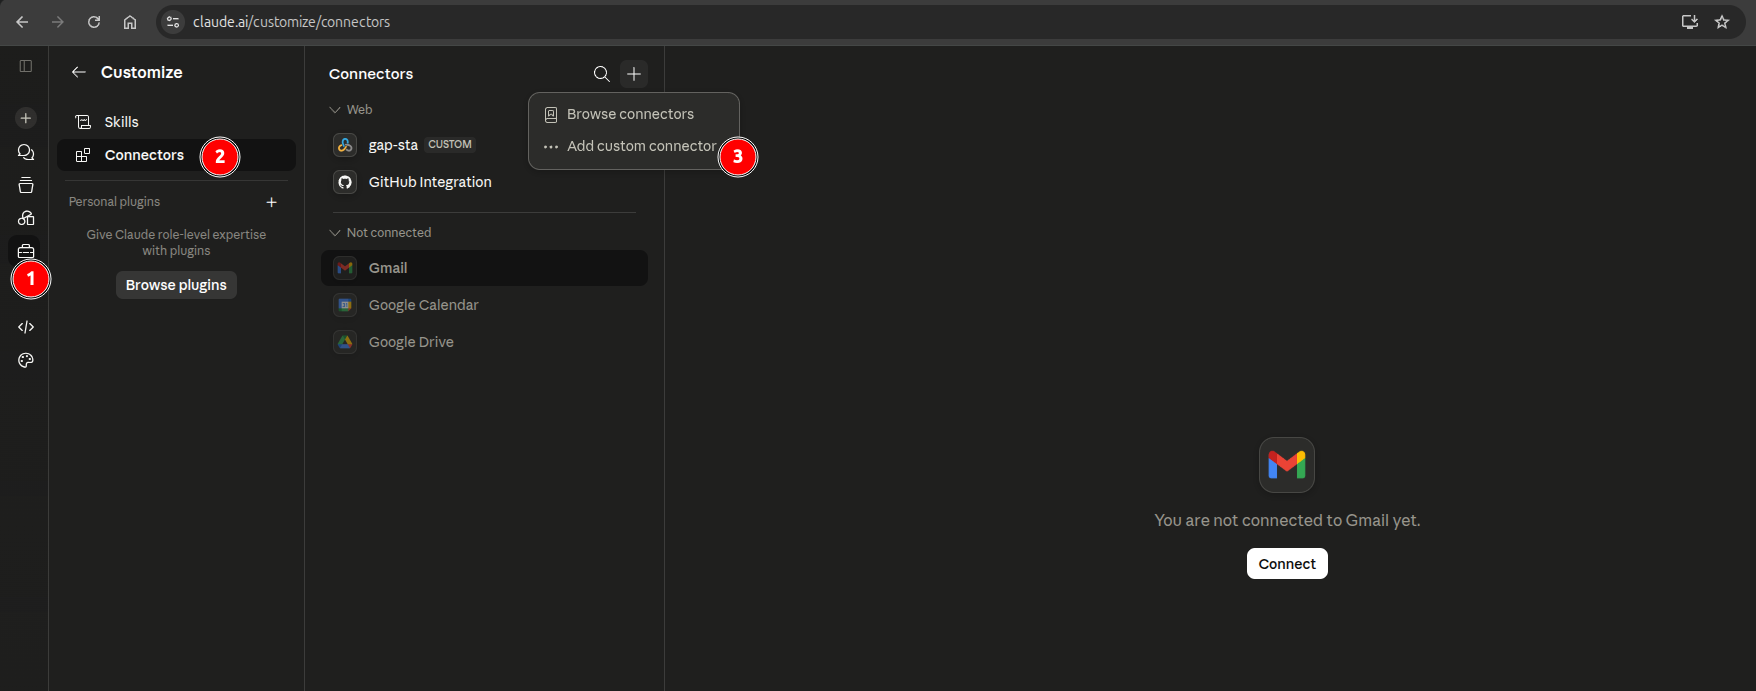Select Google Drive connector
Image resolution: width=1756 pixels, height=691 pixels.
[x=484, y=342]
